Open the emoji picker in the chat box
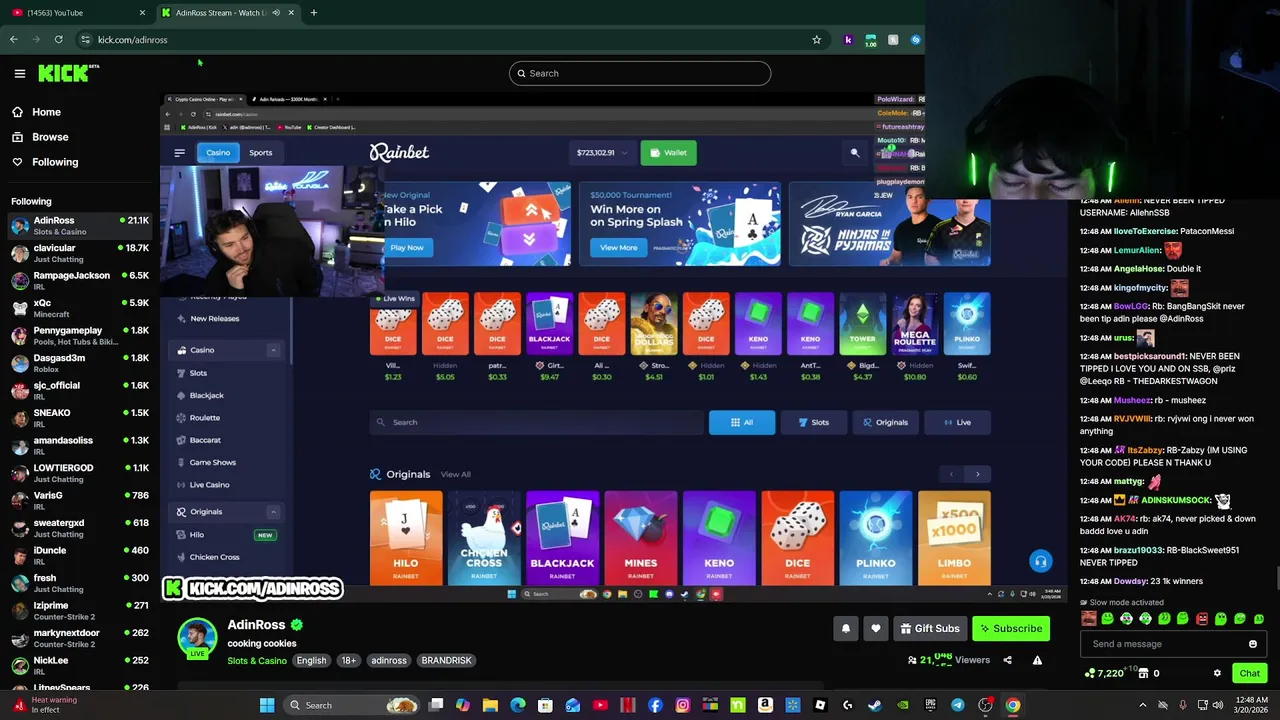The height and width of the screenshot is (720, 1280). coord(1252,644)
